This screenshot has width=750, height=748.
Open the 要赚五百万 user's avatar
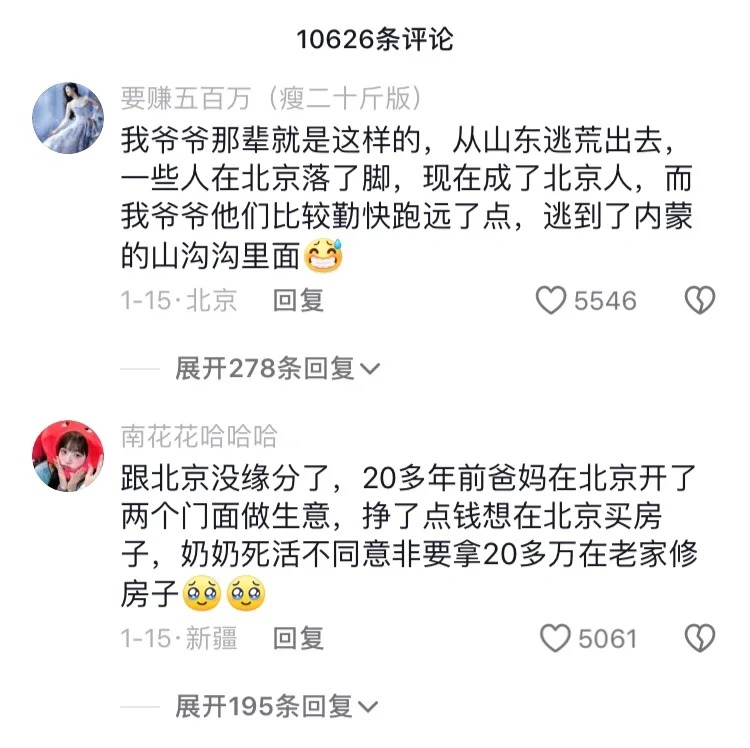point(68,118)
